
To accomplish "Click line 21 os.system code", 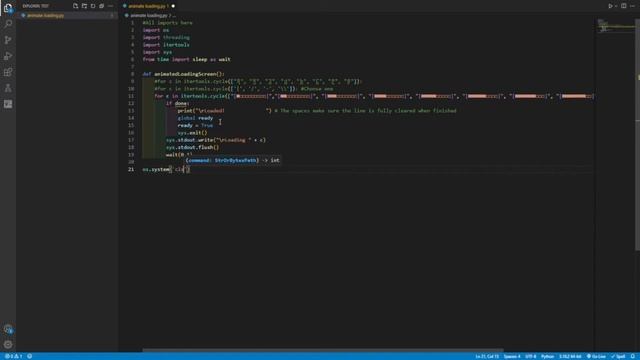I will (166, 169).
